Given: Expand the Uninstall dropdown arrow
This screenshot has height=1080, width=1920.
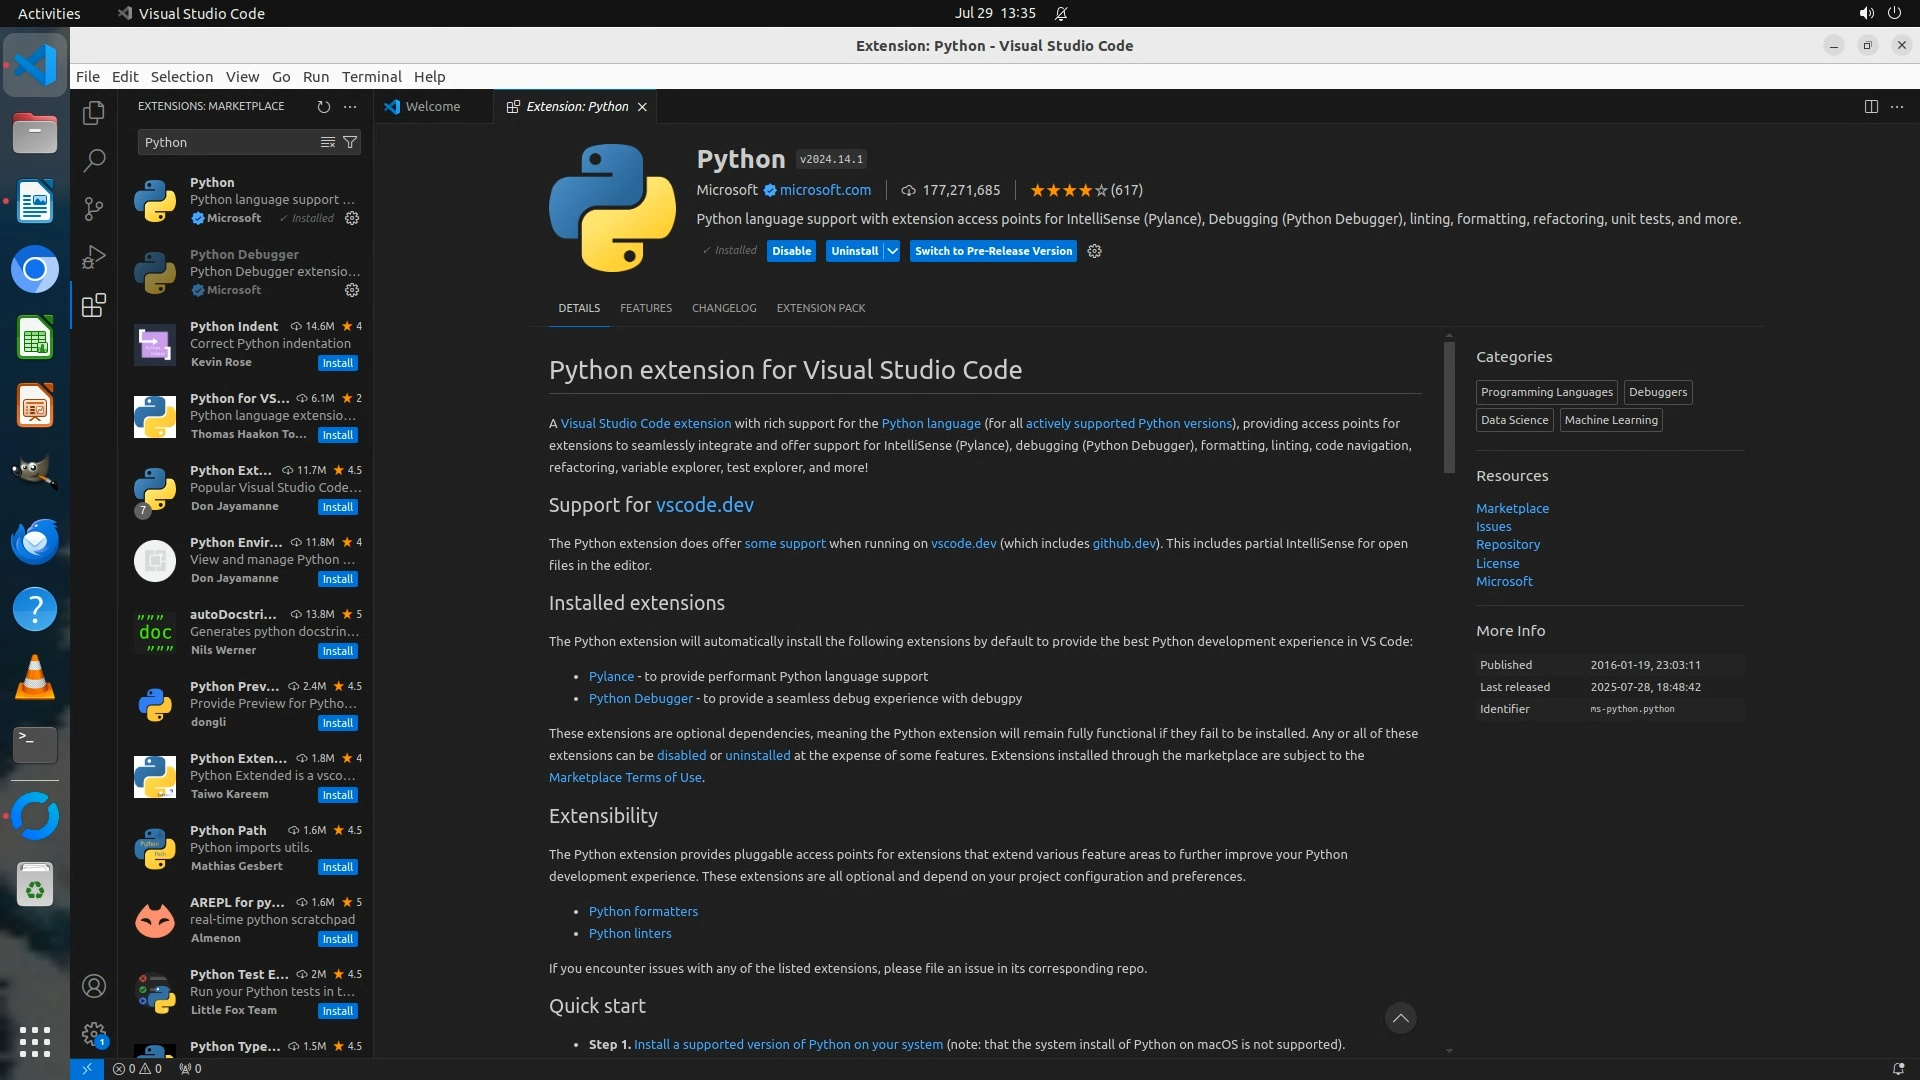Looking at the screenshot, I should 892,251.
